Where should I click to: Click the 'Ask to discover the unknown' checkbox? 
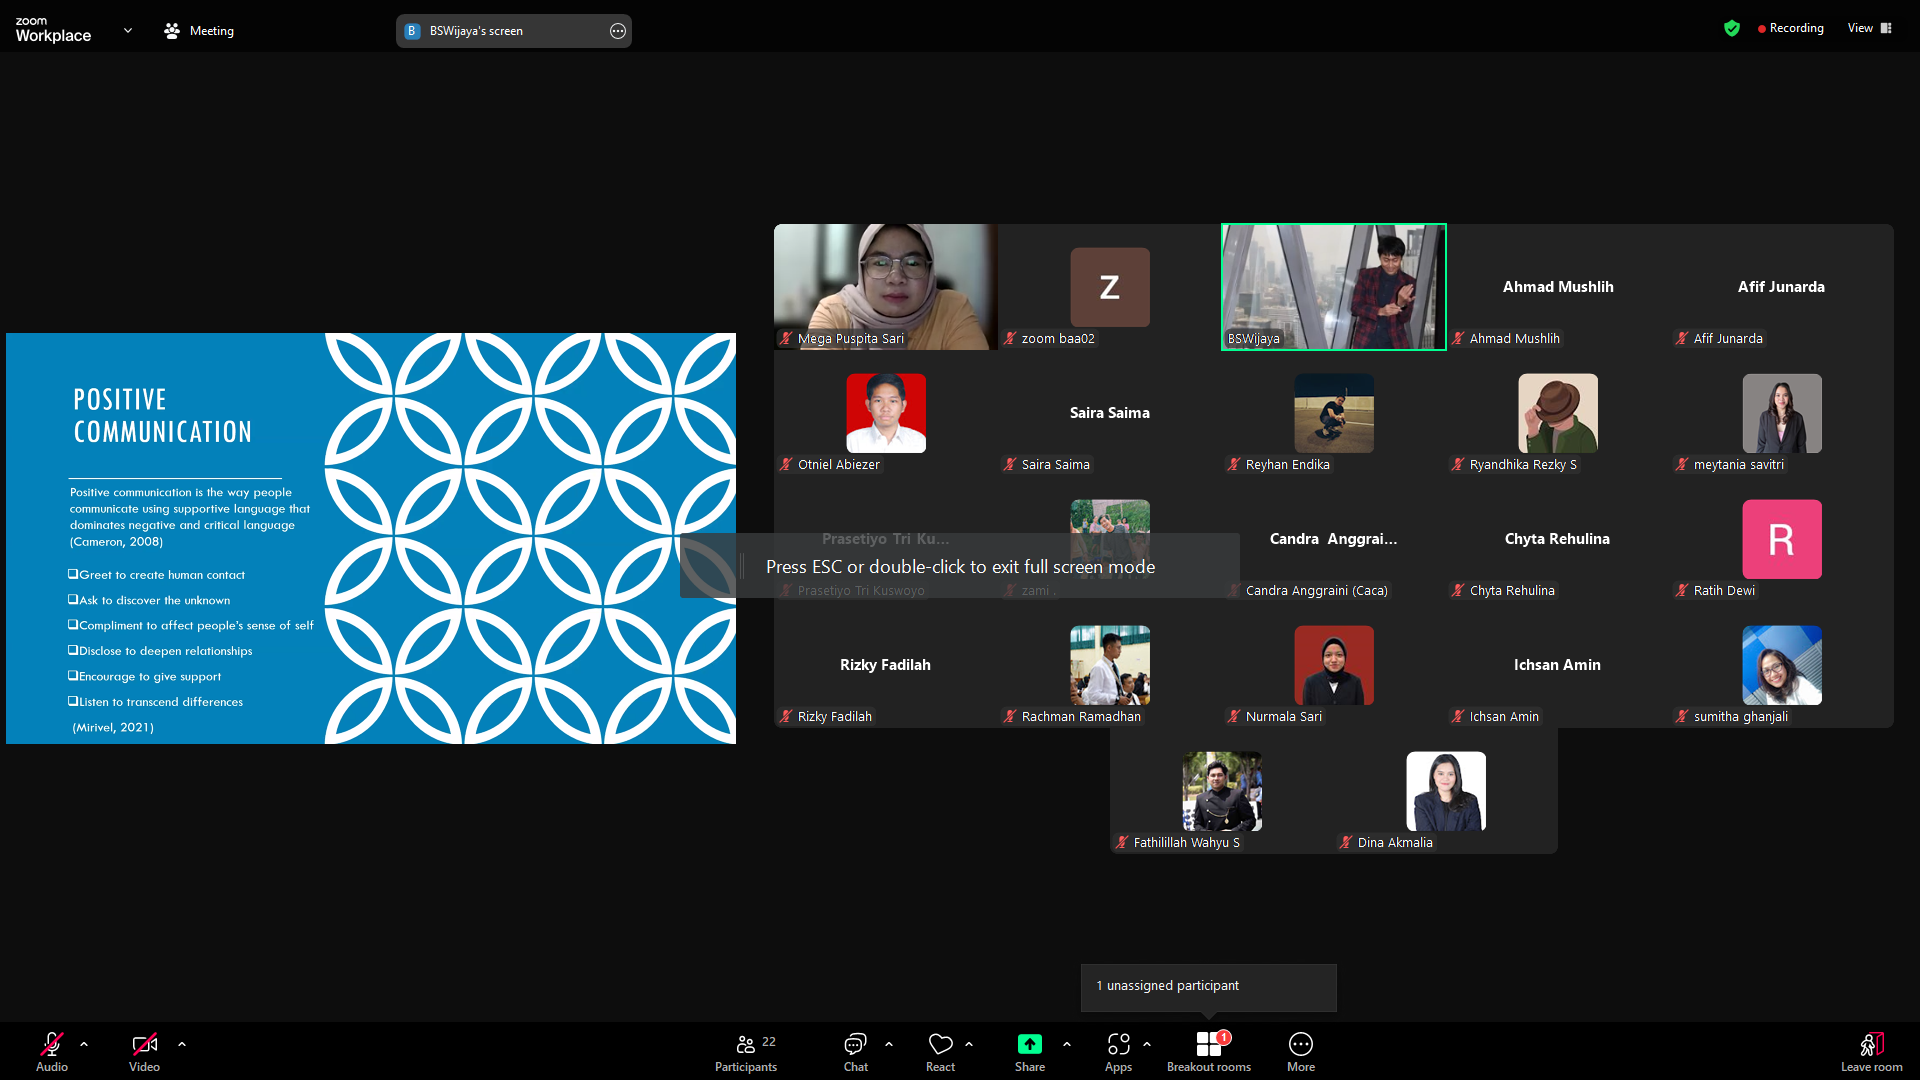pyautogui.click(x=73, y=600)
